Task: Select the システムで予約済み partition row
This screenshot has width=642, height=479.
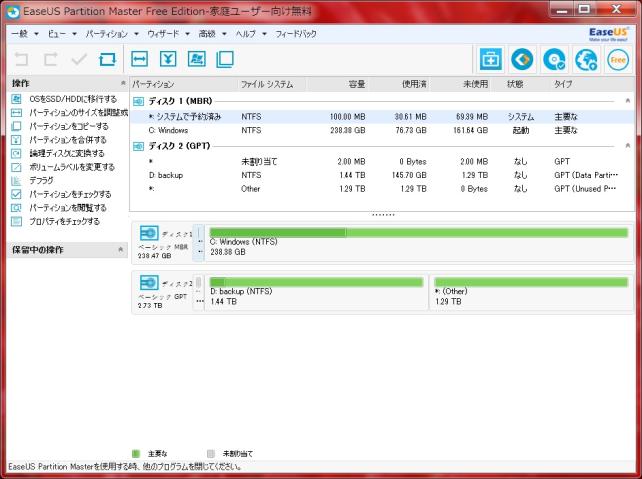Action: click(x=382, y=117)
